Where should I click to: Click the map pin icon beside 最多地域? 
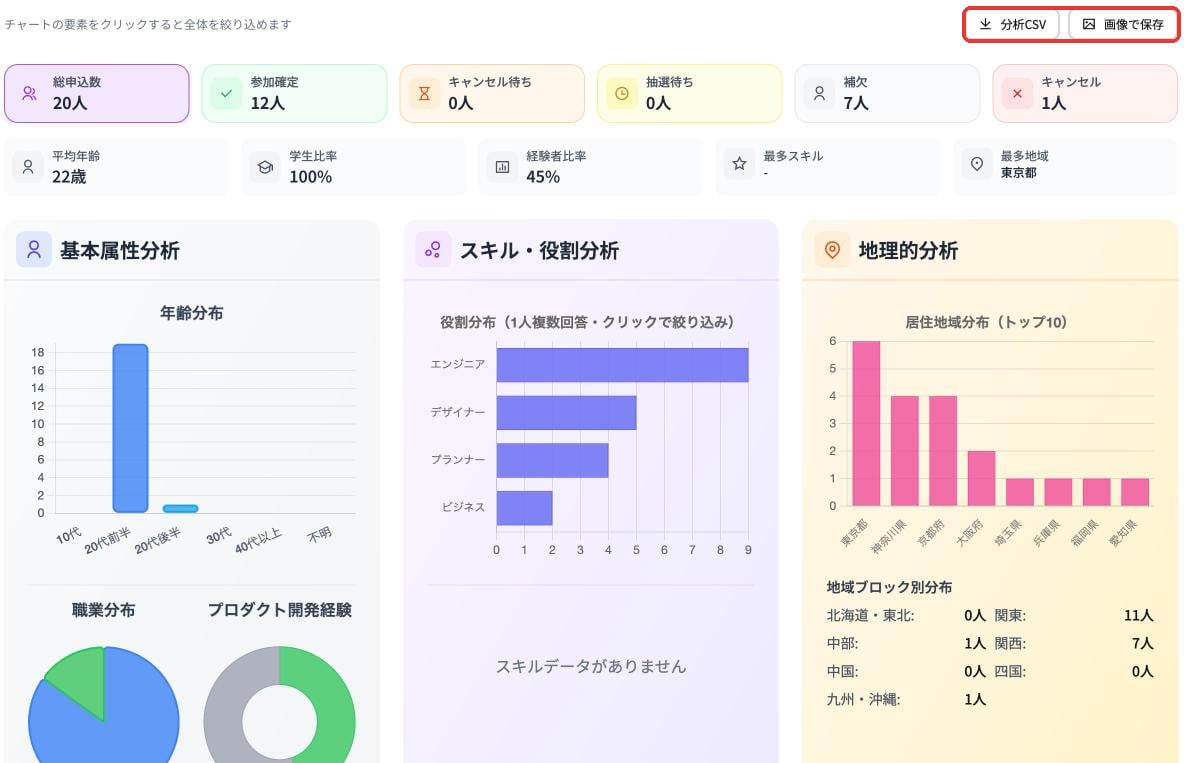coord(976,163)
